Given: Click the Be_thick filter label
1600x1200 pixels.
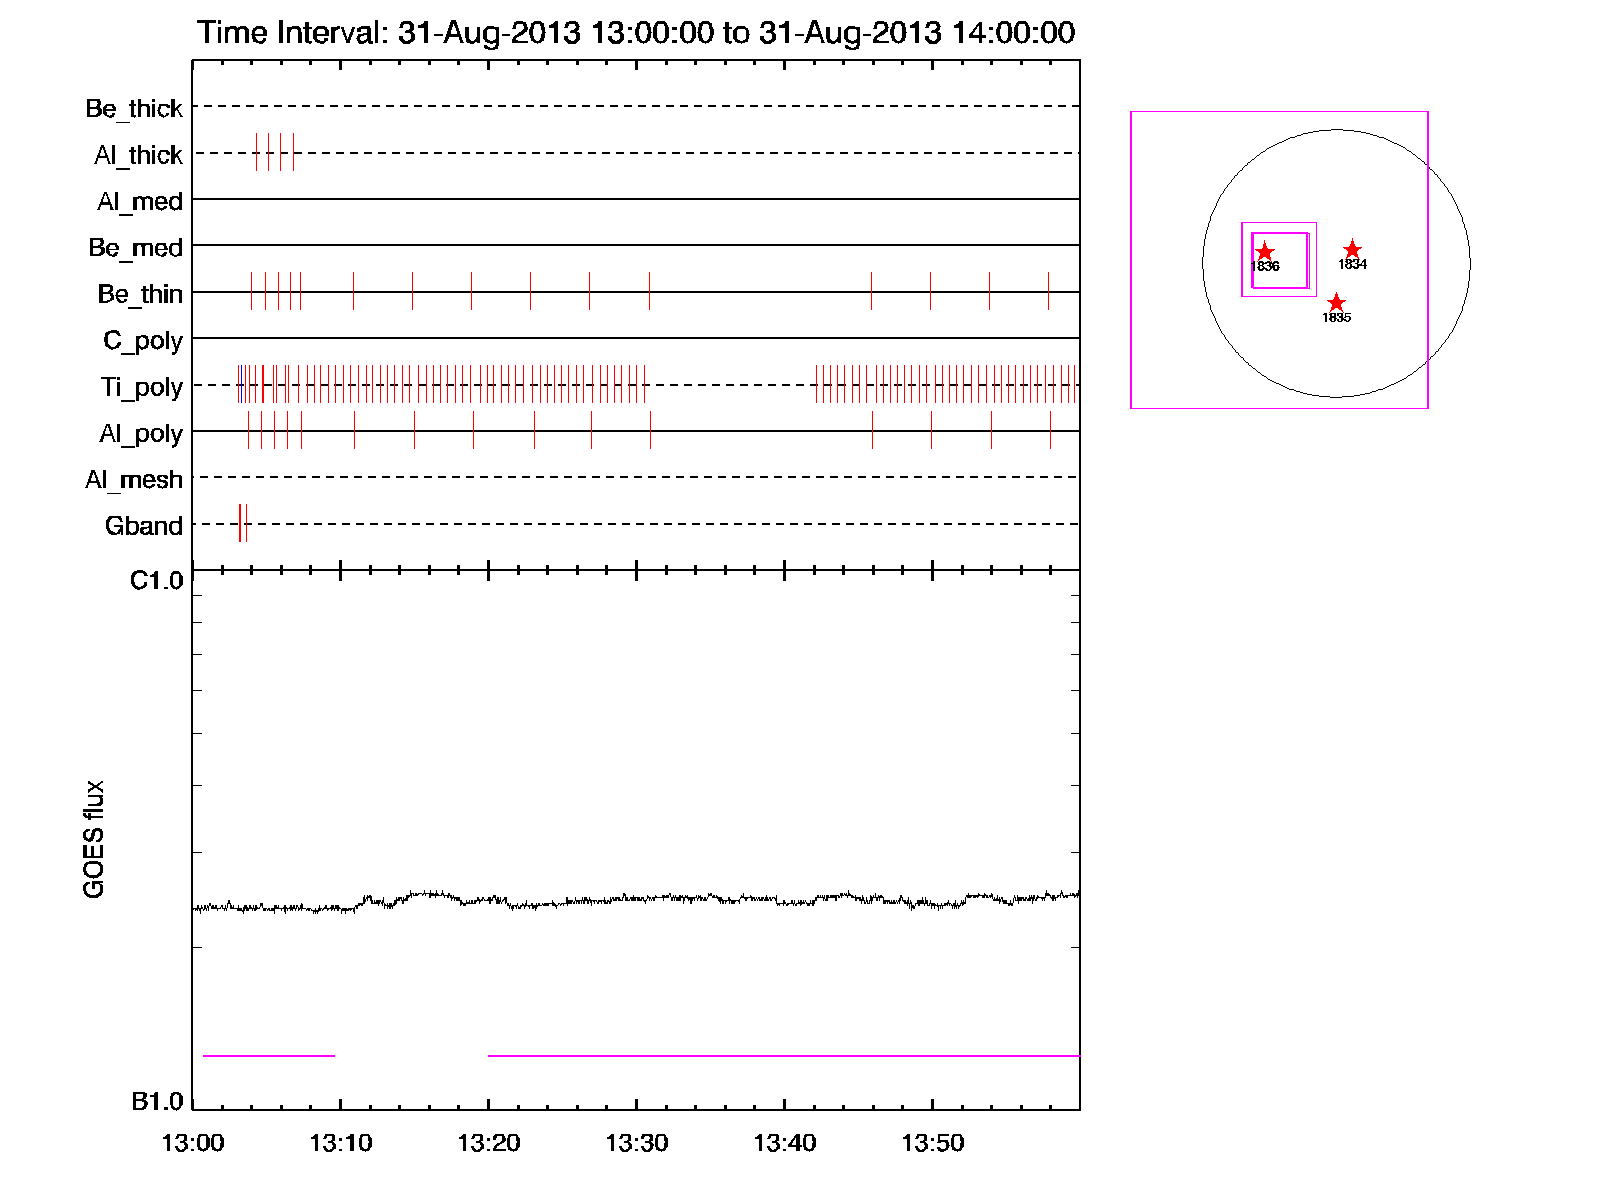Looking at the screenshot, I should (134, 108).
